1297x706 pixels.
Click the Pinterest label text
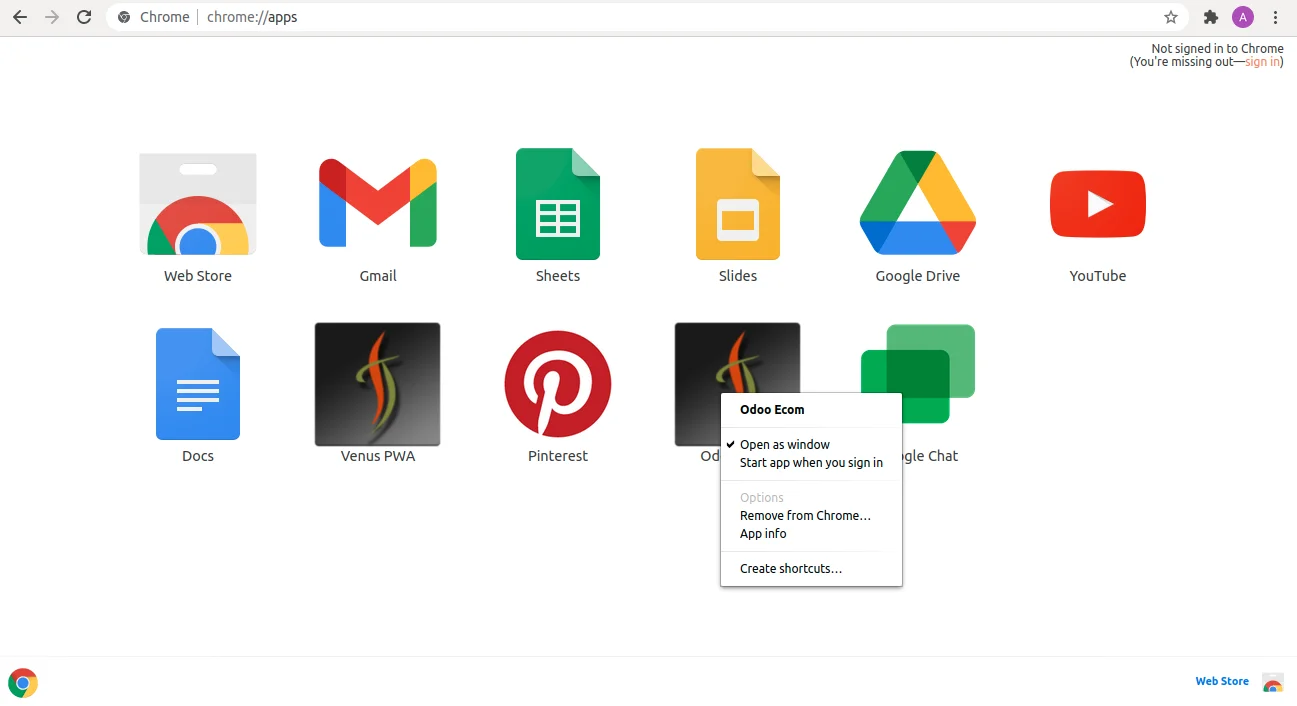pyautogui.click(x=558, y=456)
